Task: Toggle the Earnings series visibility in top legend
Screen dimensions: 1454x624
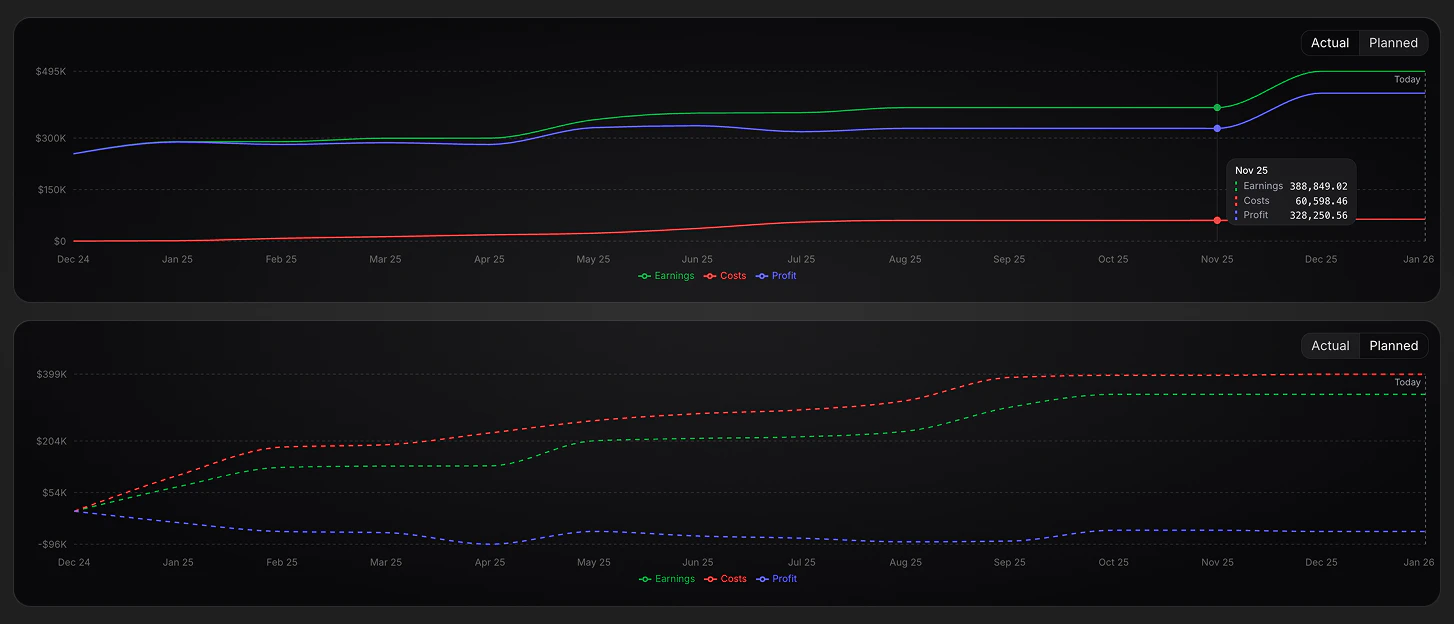Action: coord(667,275)
